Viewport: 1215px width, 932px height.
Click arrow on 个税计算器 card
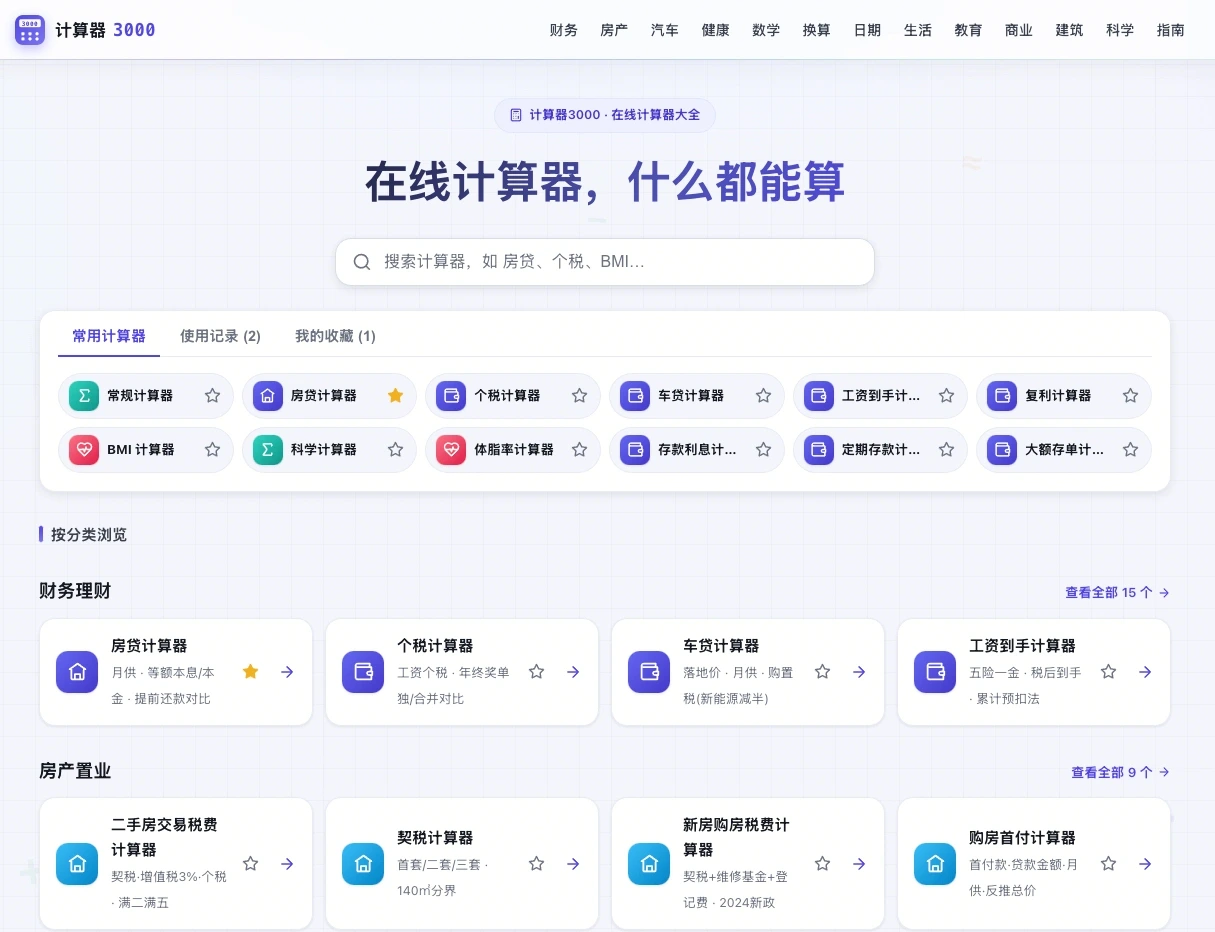click(x=573, y=672)
